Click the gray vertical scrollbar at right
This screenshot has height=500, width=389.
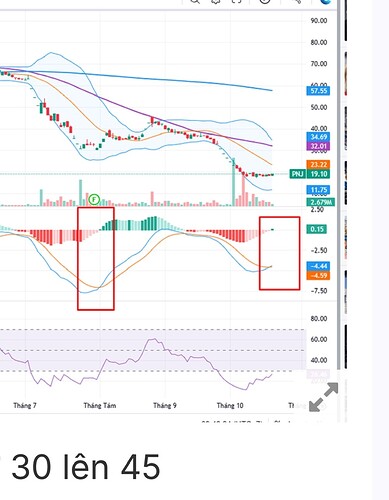[x=339, y=183]
